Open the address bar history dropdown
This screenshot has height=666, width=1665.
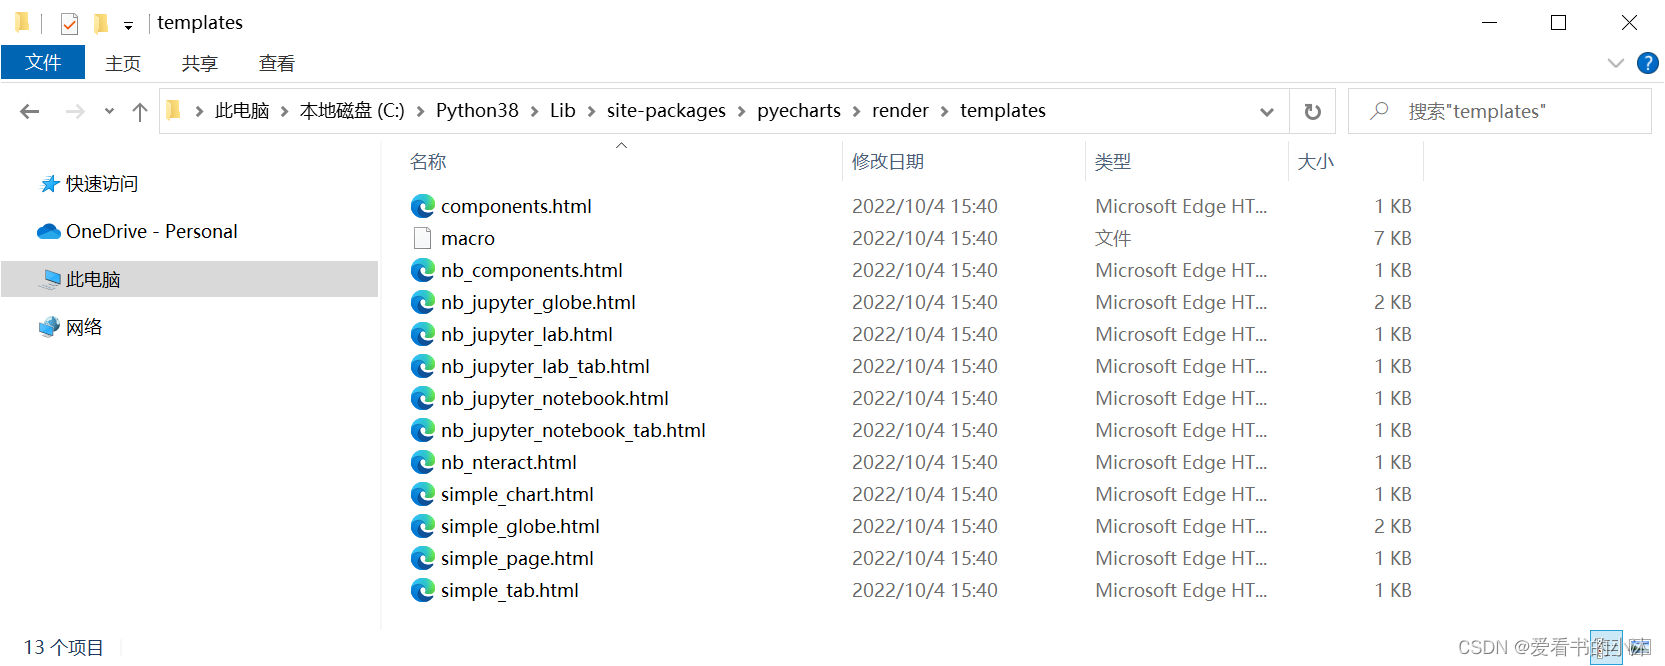(x=1267, y=112)
